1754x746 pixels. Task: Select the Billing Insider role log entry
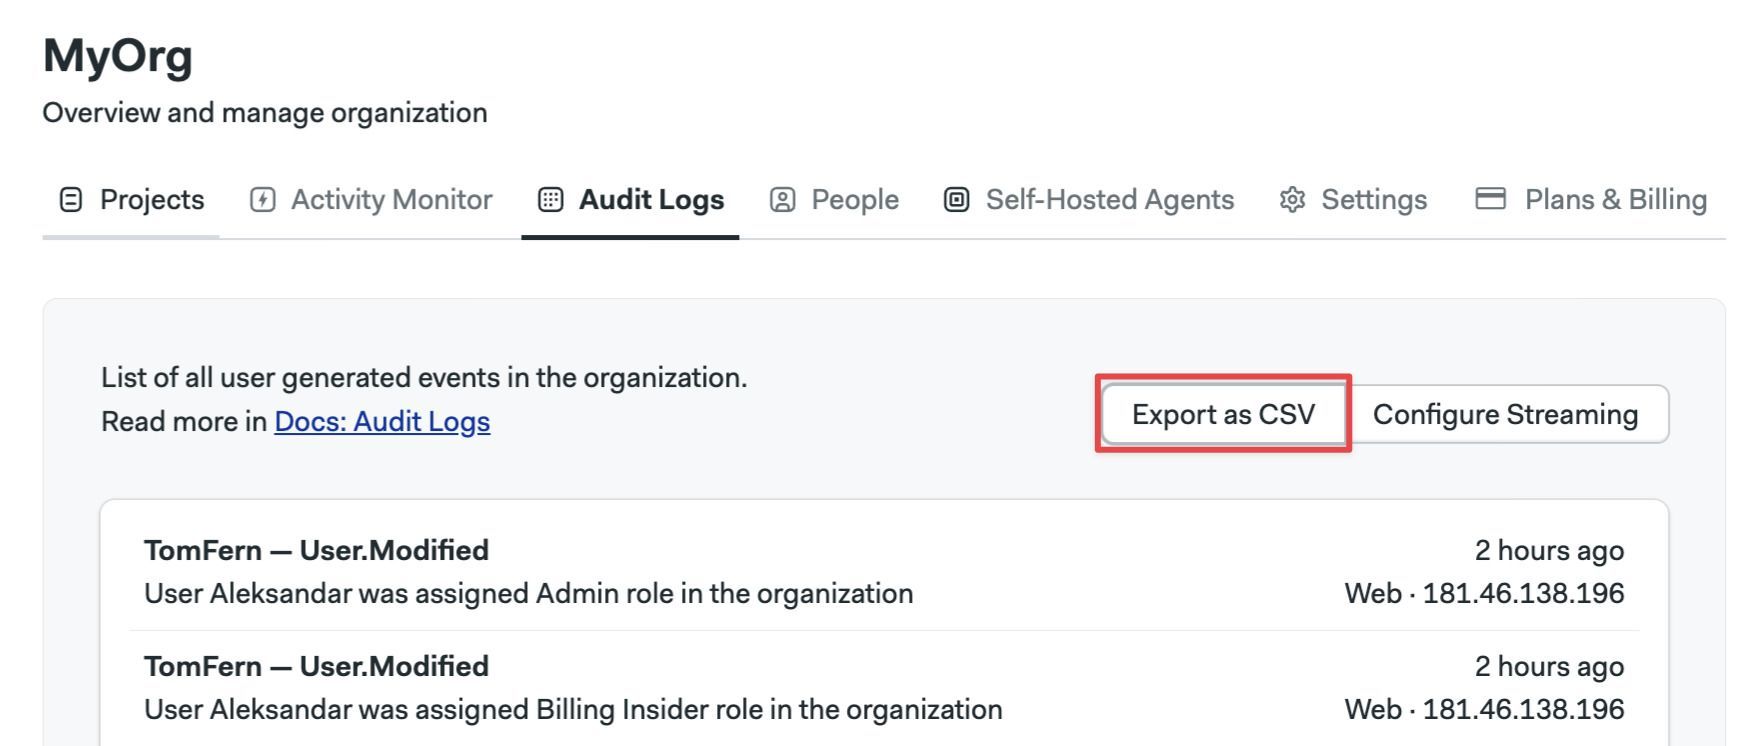tap(884, 688)
